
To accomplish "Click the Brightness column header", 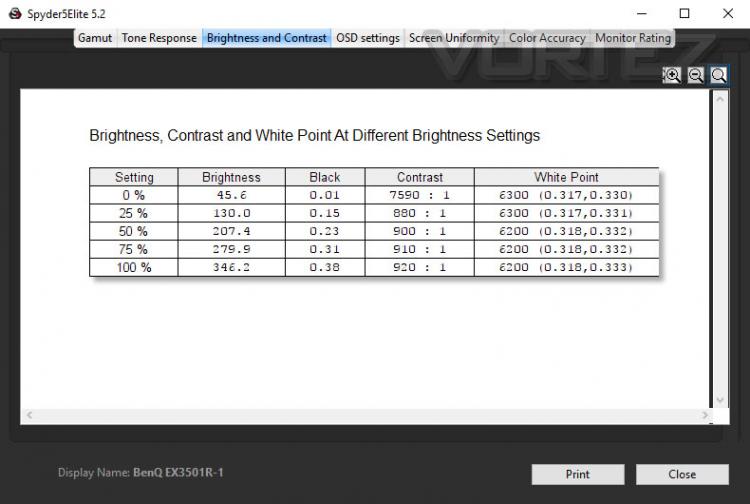I will (232, 177).
